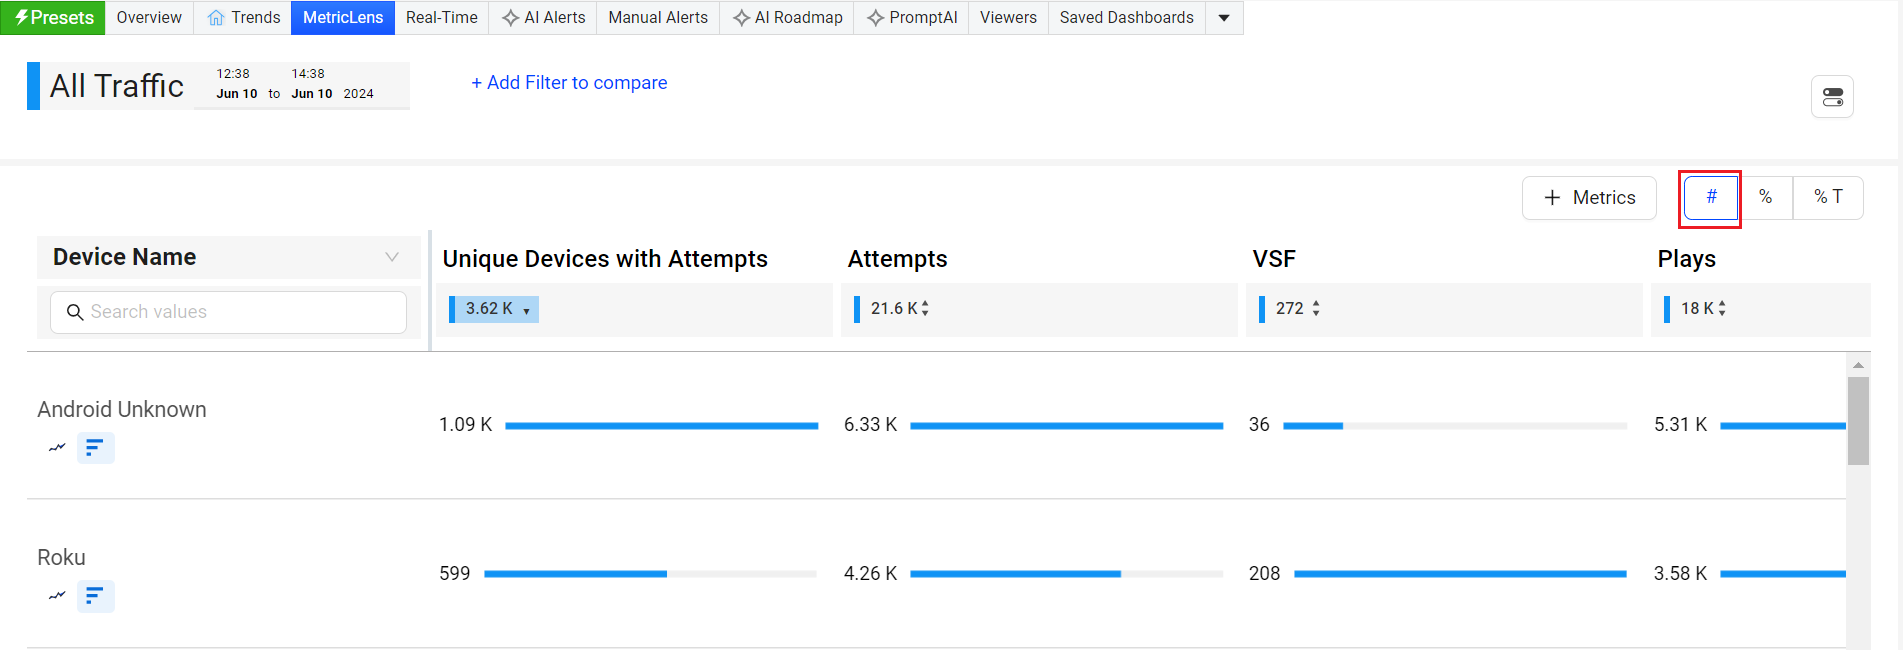
Task: Open the settings toggle icon at top right
Action: click(x=1832, y=97)
